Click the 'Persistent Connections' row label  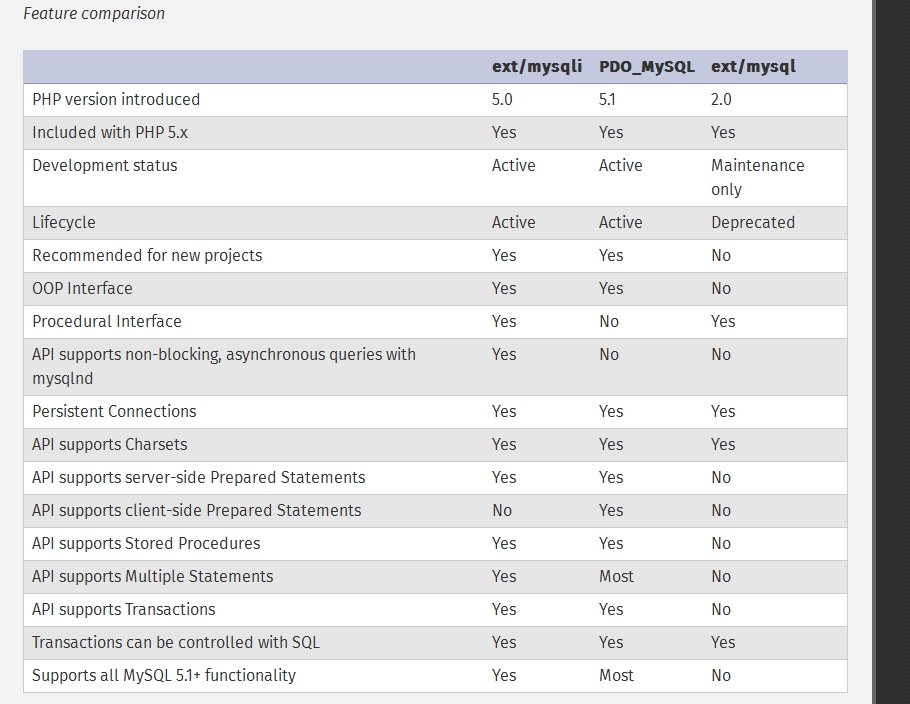[114, 412]
